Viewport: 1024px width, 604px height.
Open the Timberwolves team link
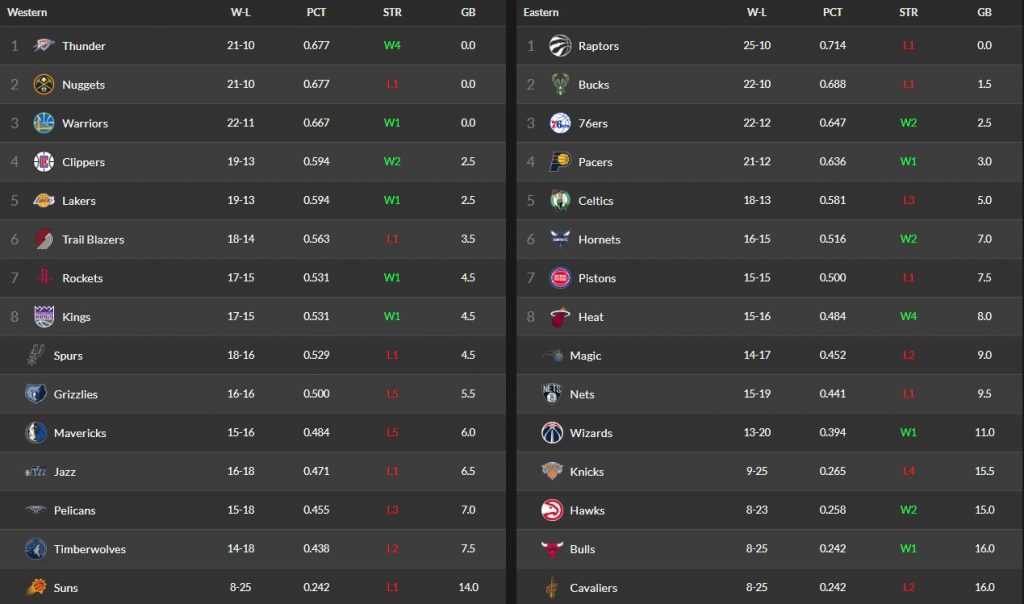[x=90, y=549]
